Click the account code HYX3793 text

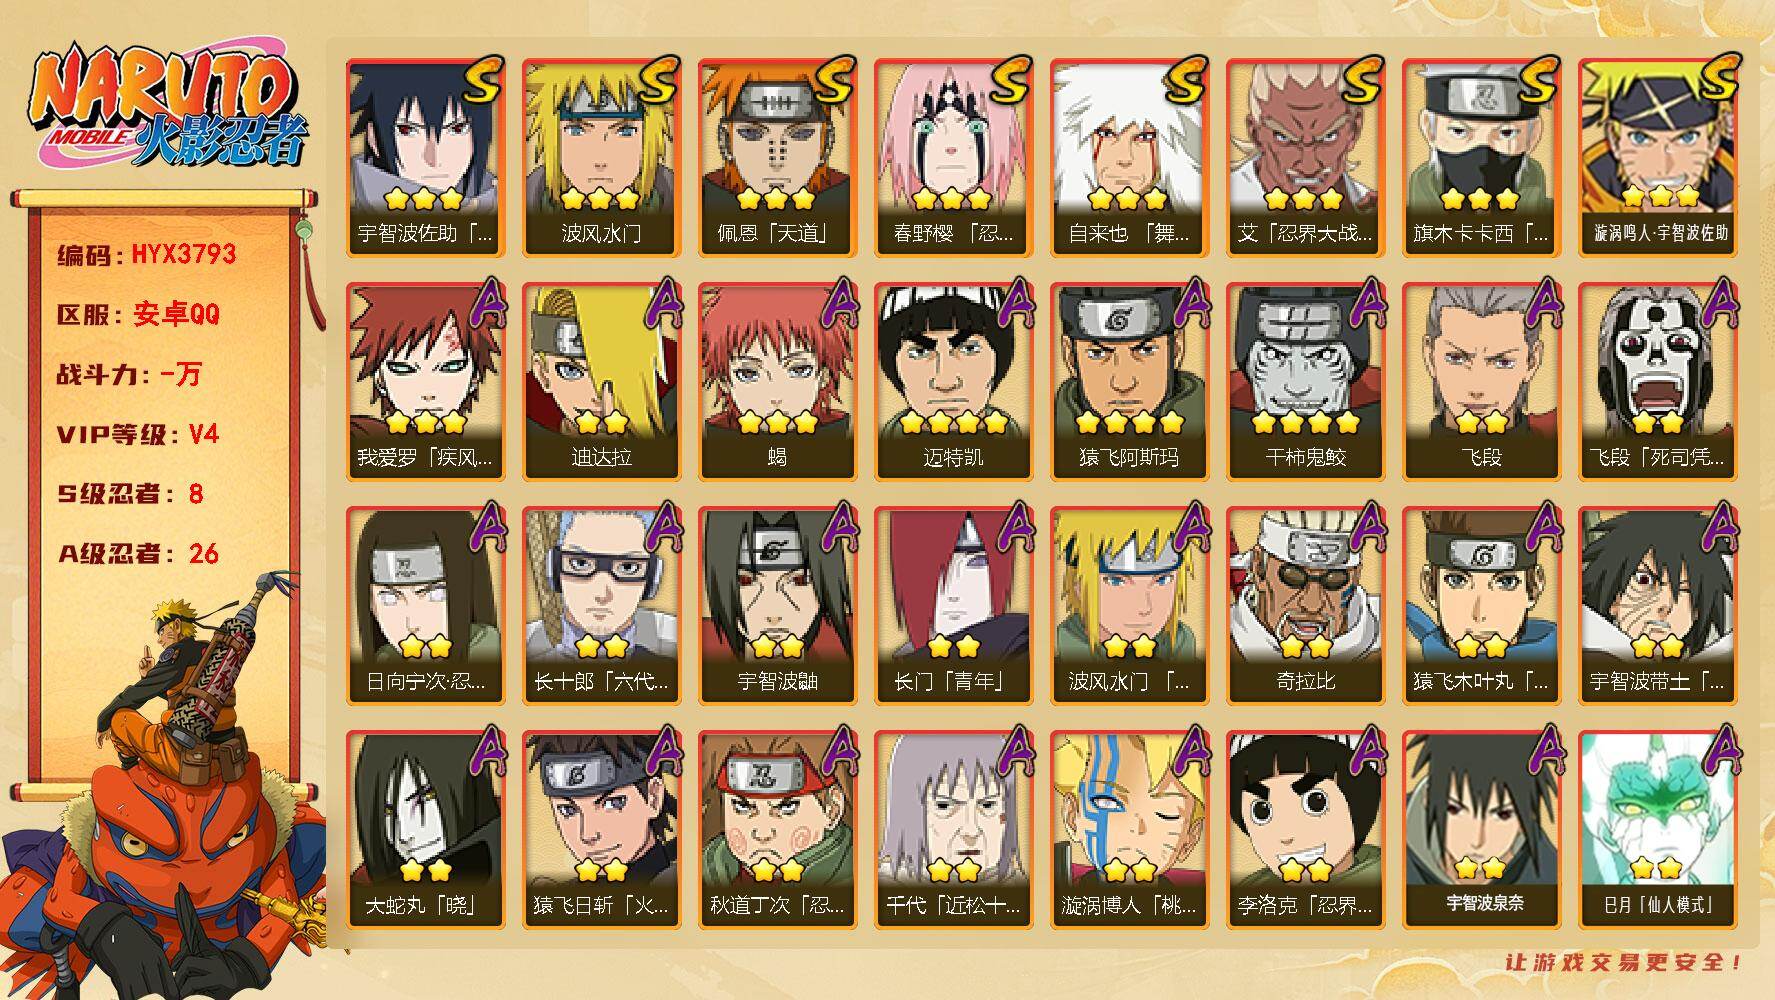click(x=184, y=254)
